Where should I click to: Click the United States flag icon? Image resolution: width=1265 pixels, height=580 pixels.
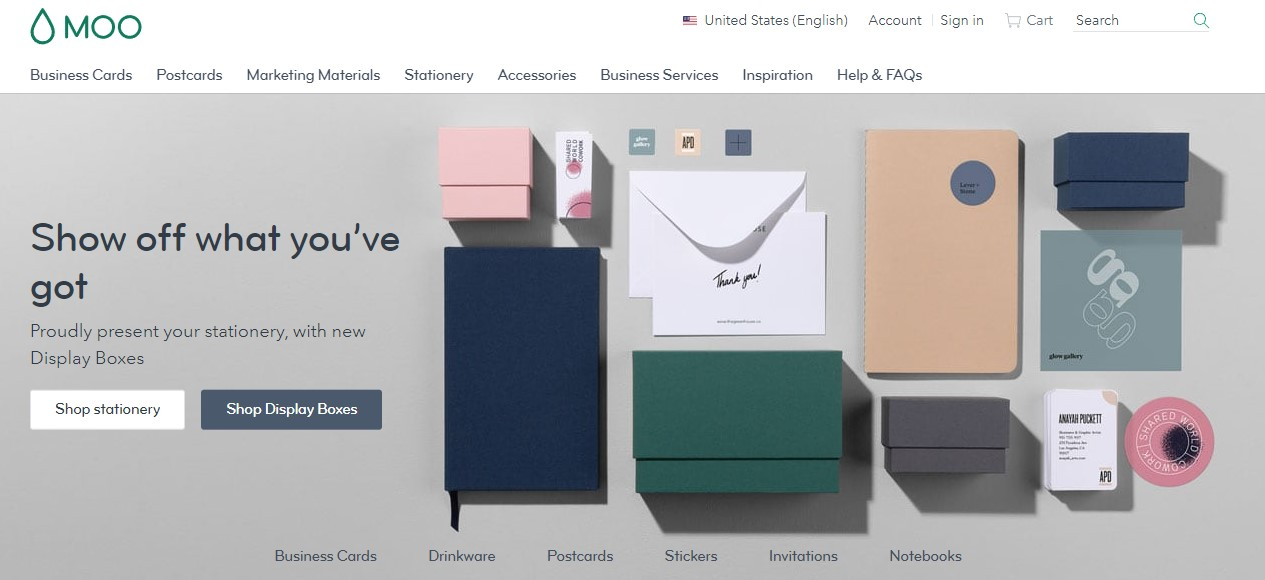[x=690, y=20]
